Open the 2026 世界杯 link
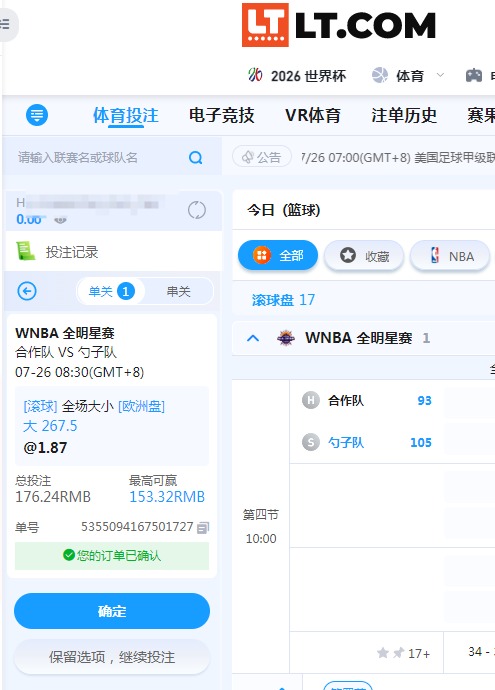The image size is (495, 690). click(308, 76)
